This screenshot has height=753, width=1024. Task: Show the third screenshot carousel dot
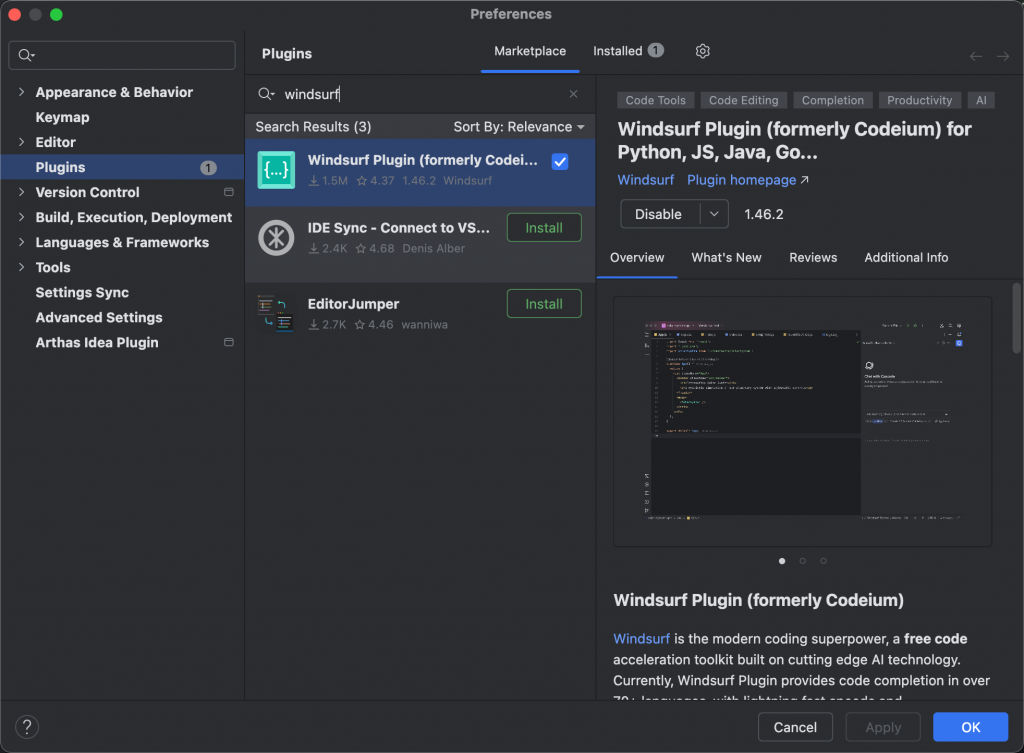point(824,561)
